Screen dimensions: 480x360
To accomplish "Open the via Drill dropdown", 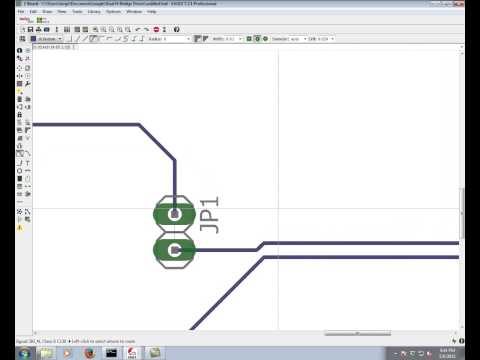I will pos(325,39).
